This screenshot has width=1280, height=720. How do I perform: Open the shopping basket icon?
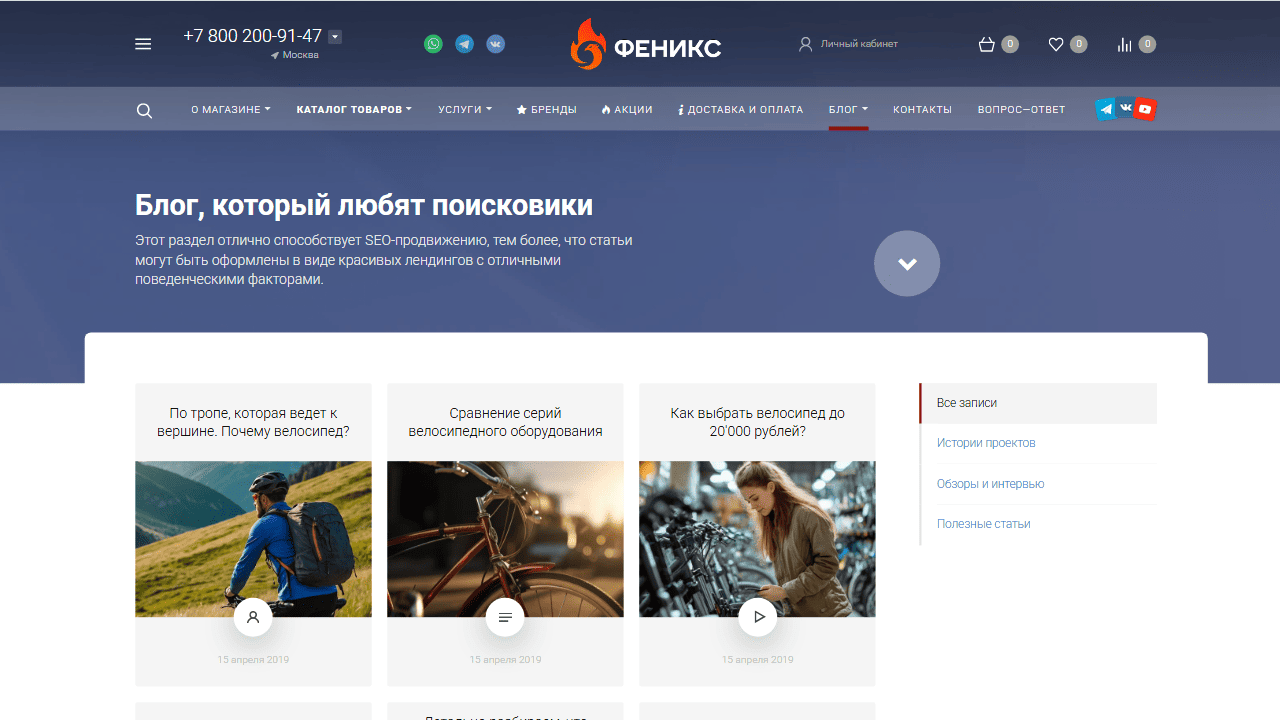tap(987, 44)
